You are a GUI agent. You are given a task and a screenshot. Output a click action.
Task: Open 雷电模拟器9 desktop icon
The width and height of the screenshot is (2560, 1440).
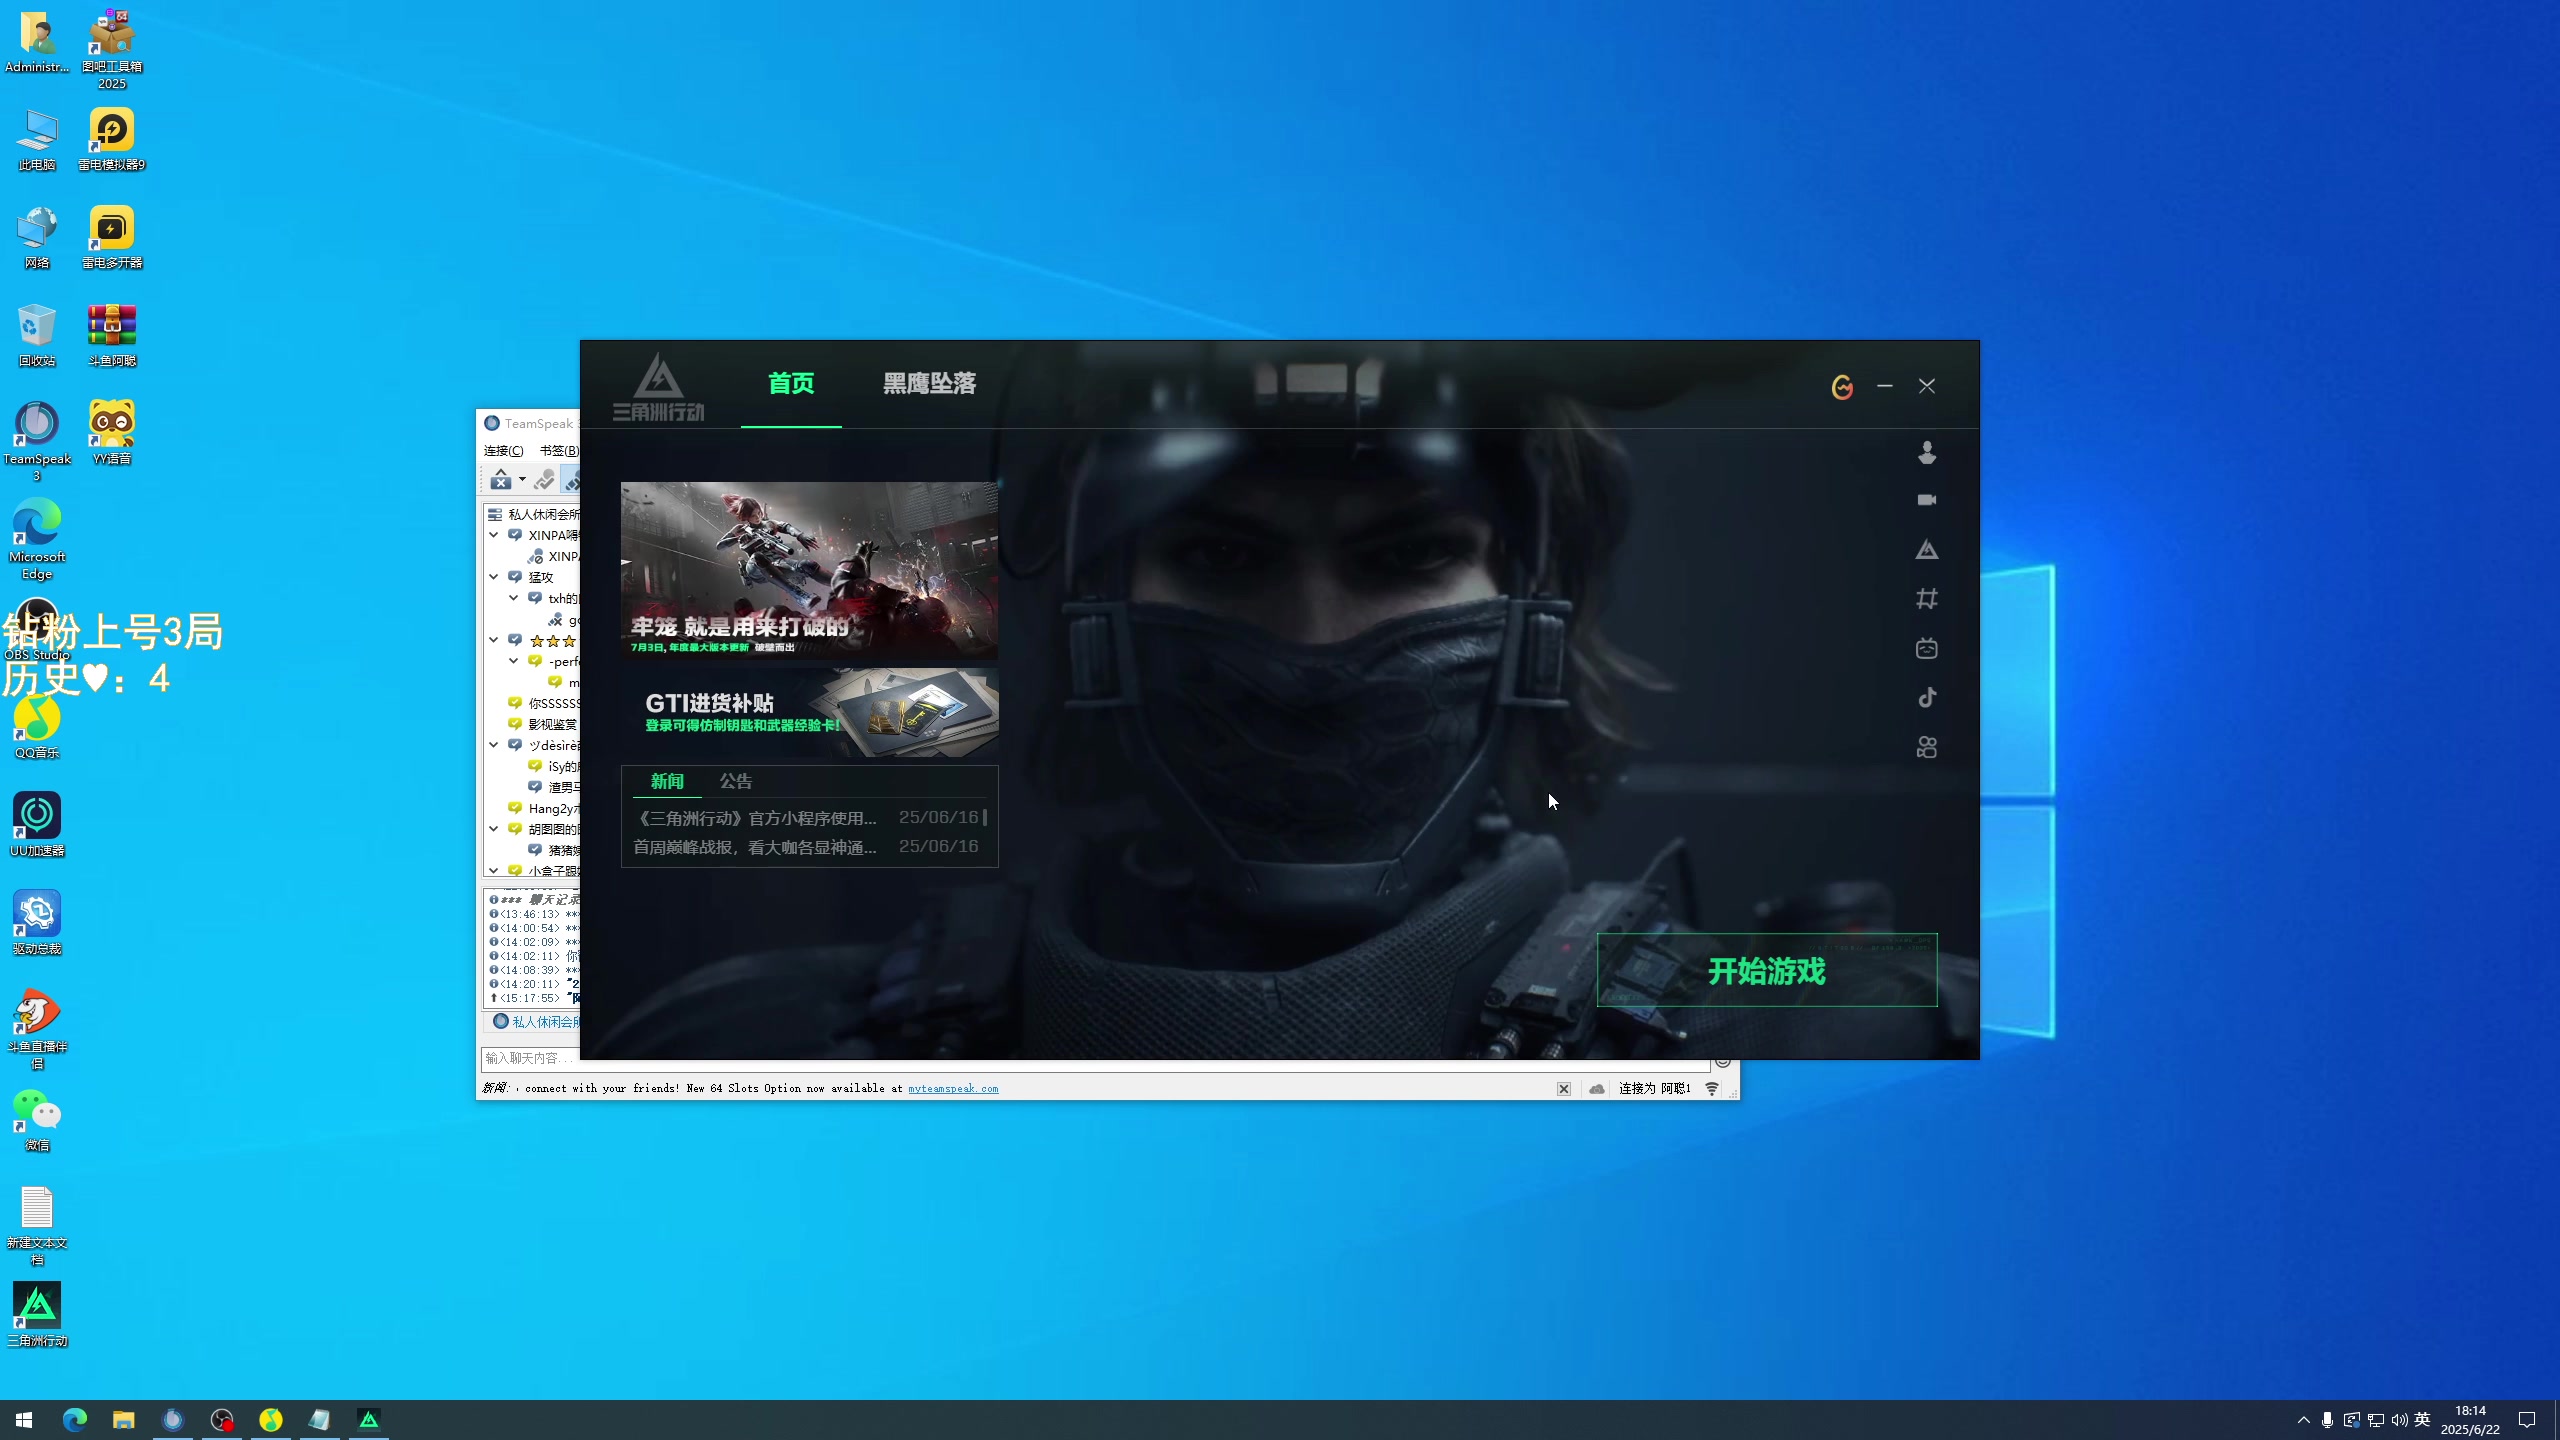(x=111, y=140)
